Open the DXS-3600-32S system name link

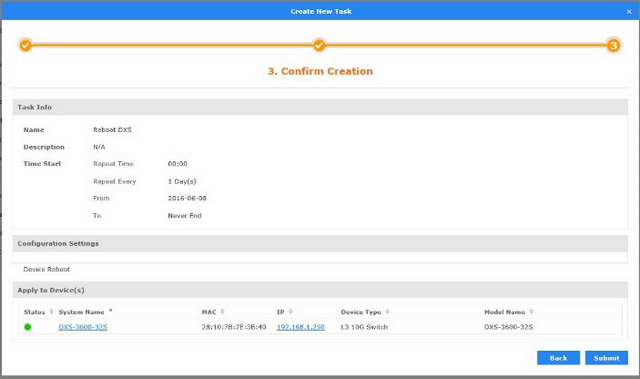(83, 327)
